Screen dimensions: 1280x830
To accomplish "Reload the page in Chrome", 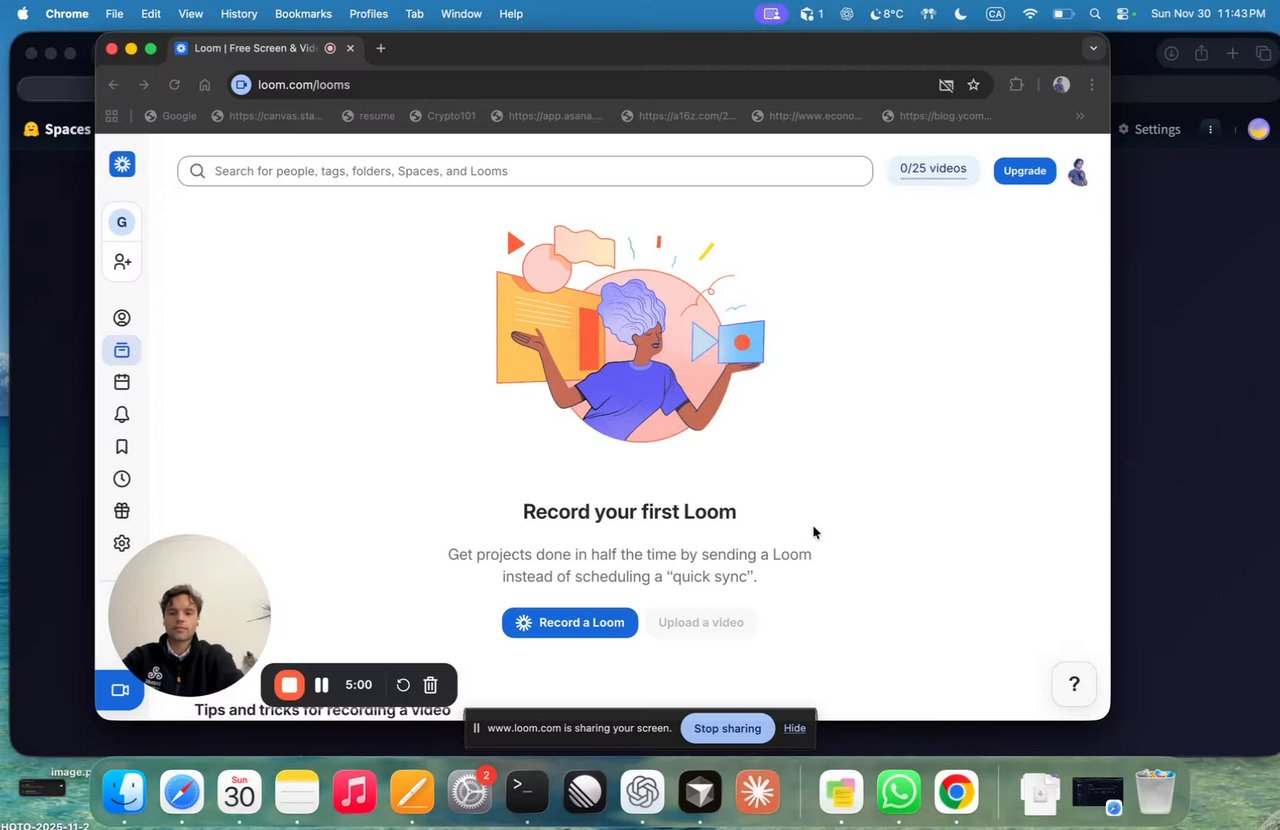I will tap(174, 85).
